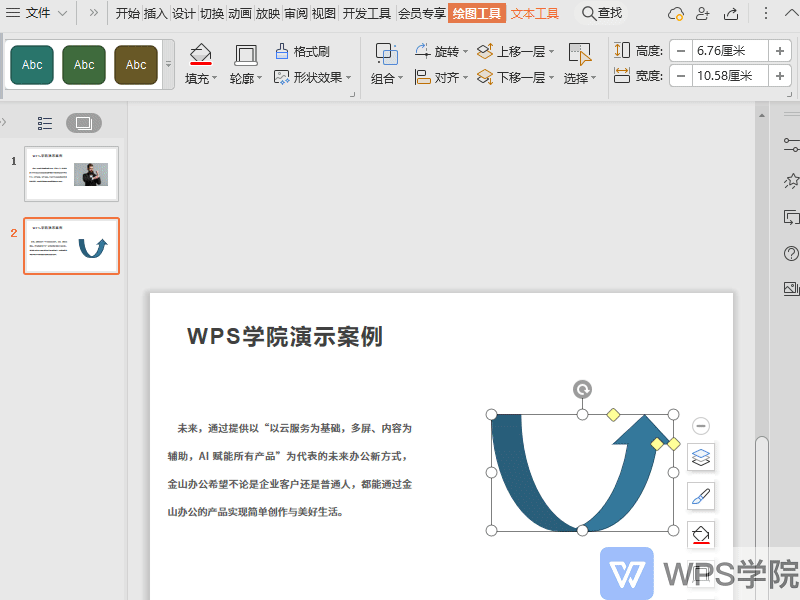Open the 绘图工具 tab
Viewport: 800px width, 600px height.
[x=477, y=13]
